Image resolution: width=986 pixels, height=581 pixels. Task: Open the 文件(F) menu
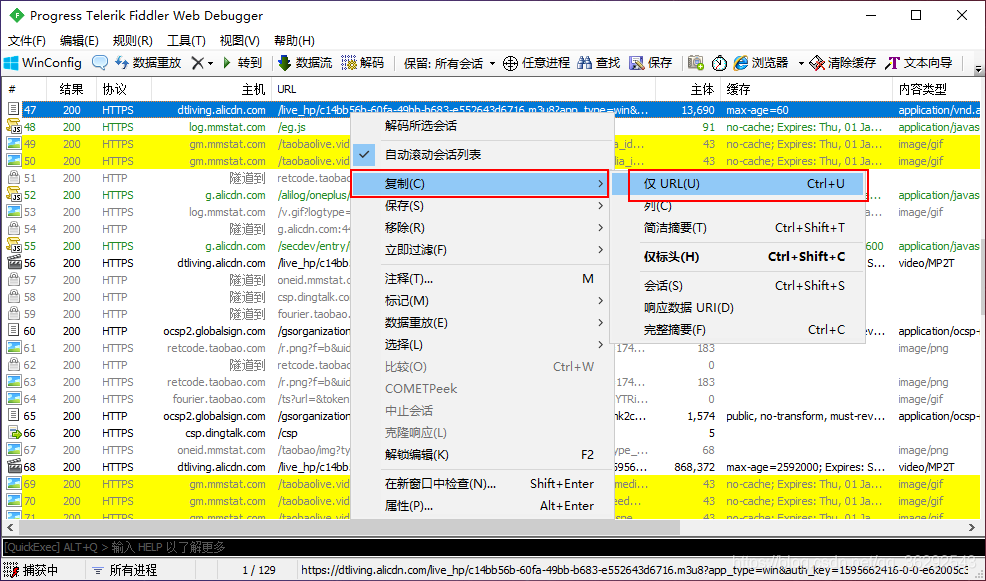pyautogui.click(x=26, y=40)
